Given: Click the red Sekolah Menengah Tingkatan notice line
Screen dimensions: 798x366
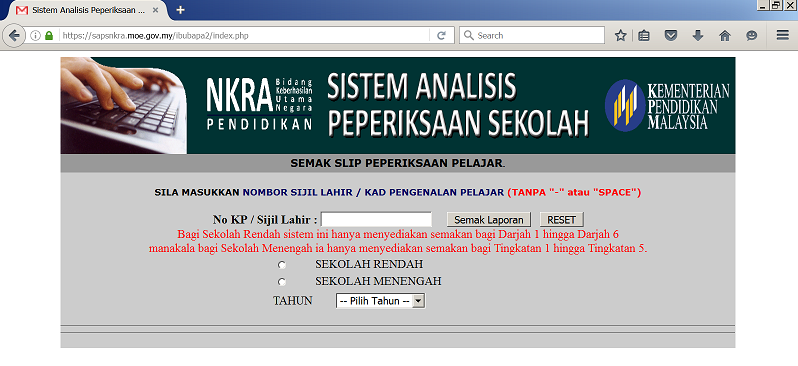Looking at the screenshot, I should click(x=398, y=249).
